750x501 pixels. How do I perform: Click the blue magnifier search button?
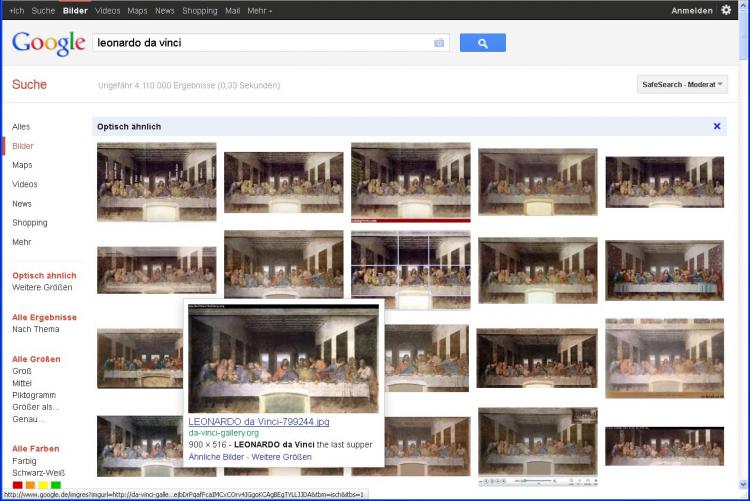482,43
